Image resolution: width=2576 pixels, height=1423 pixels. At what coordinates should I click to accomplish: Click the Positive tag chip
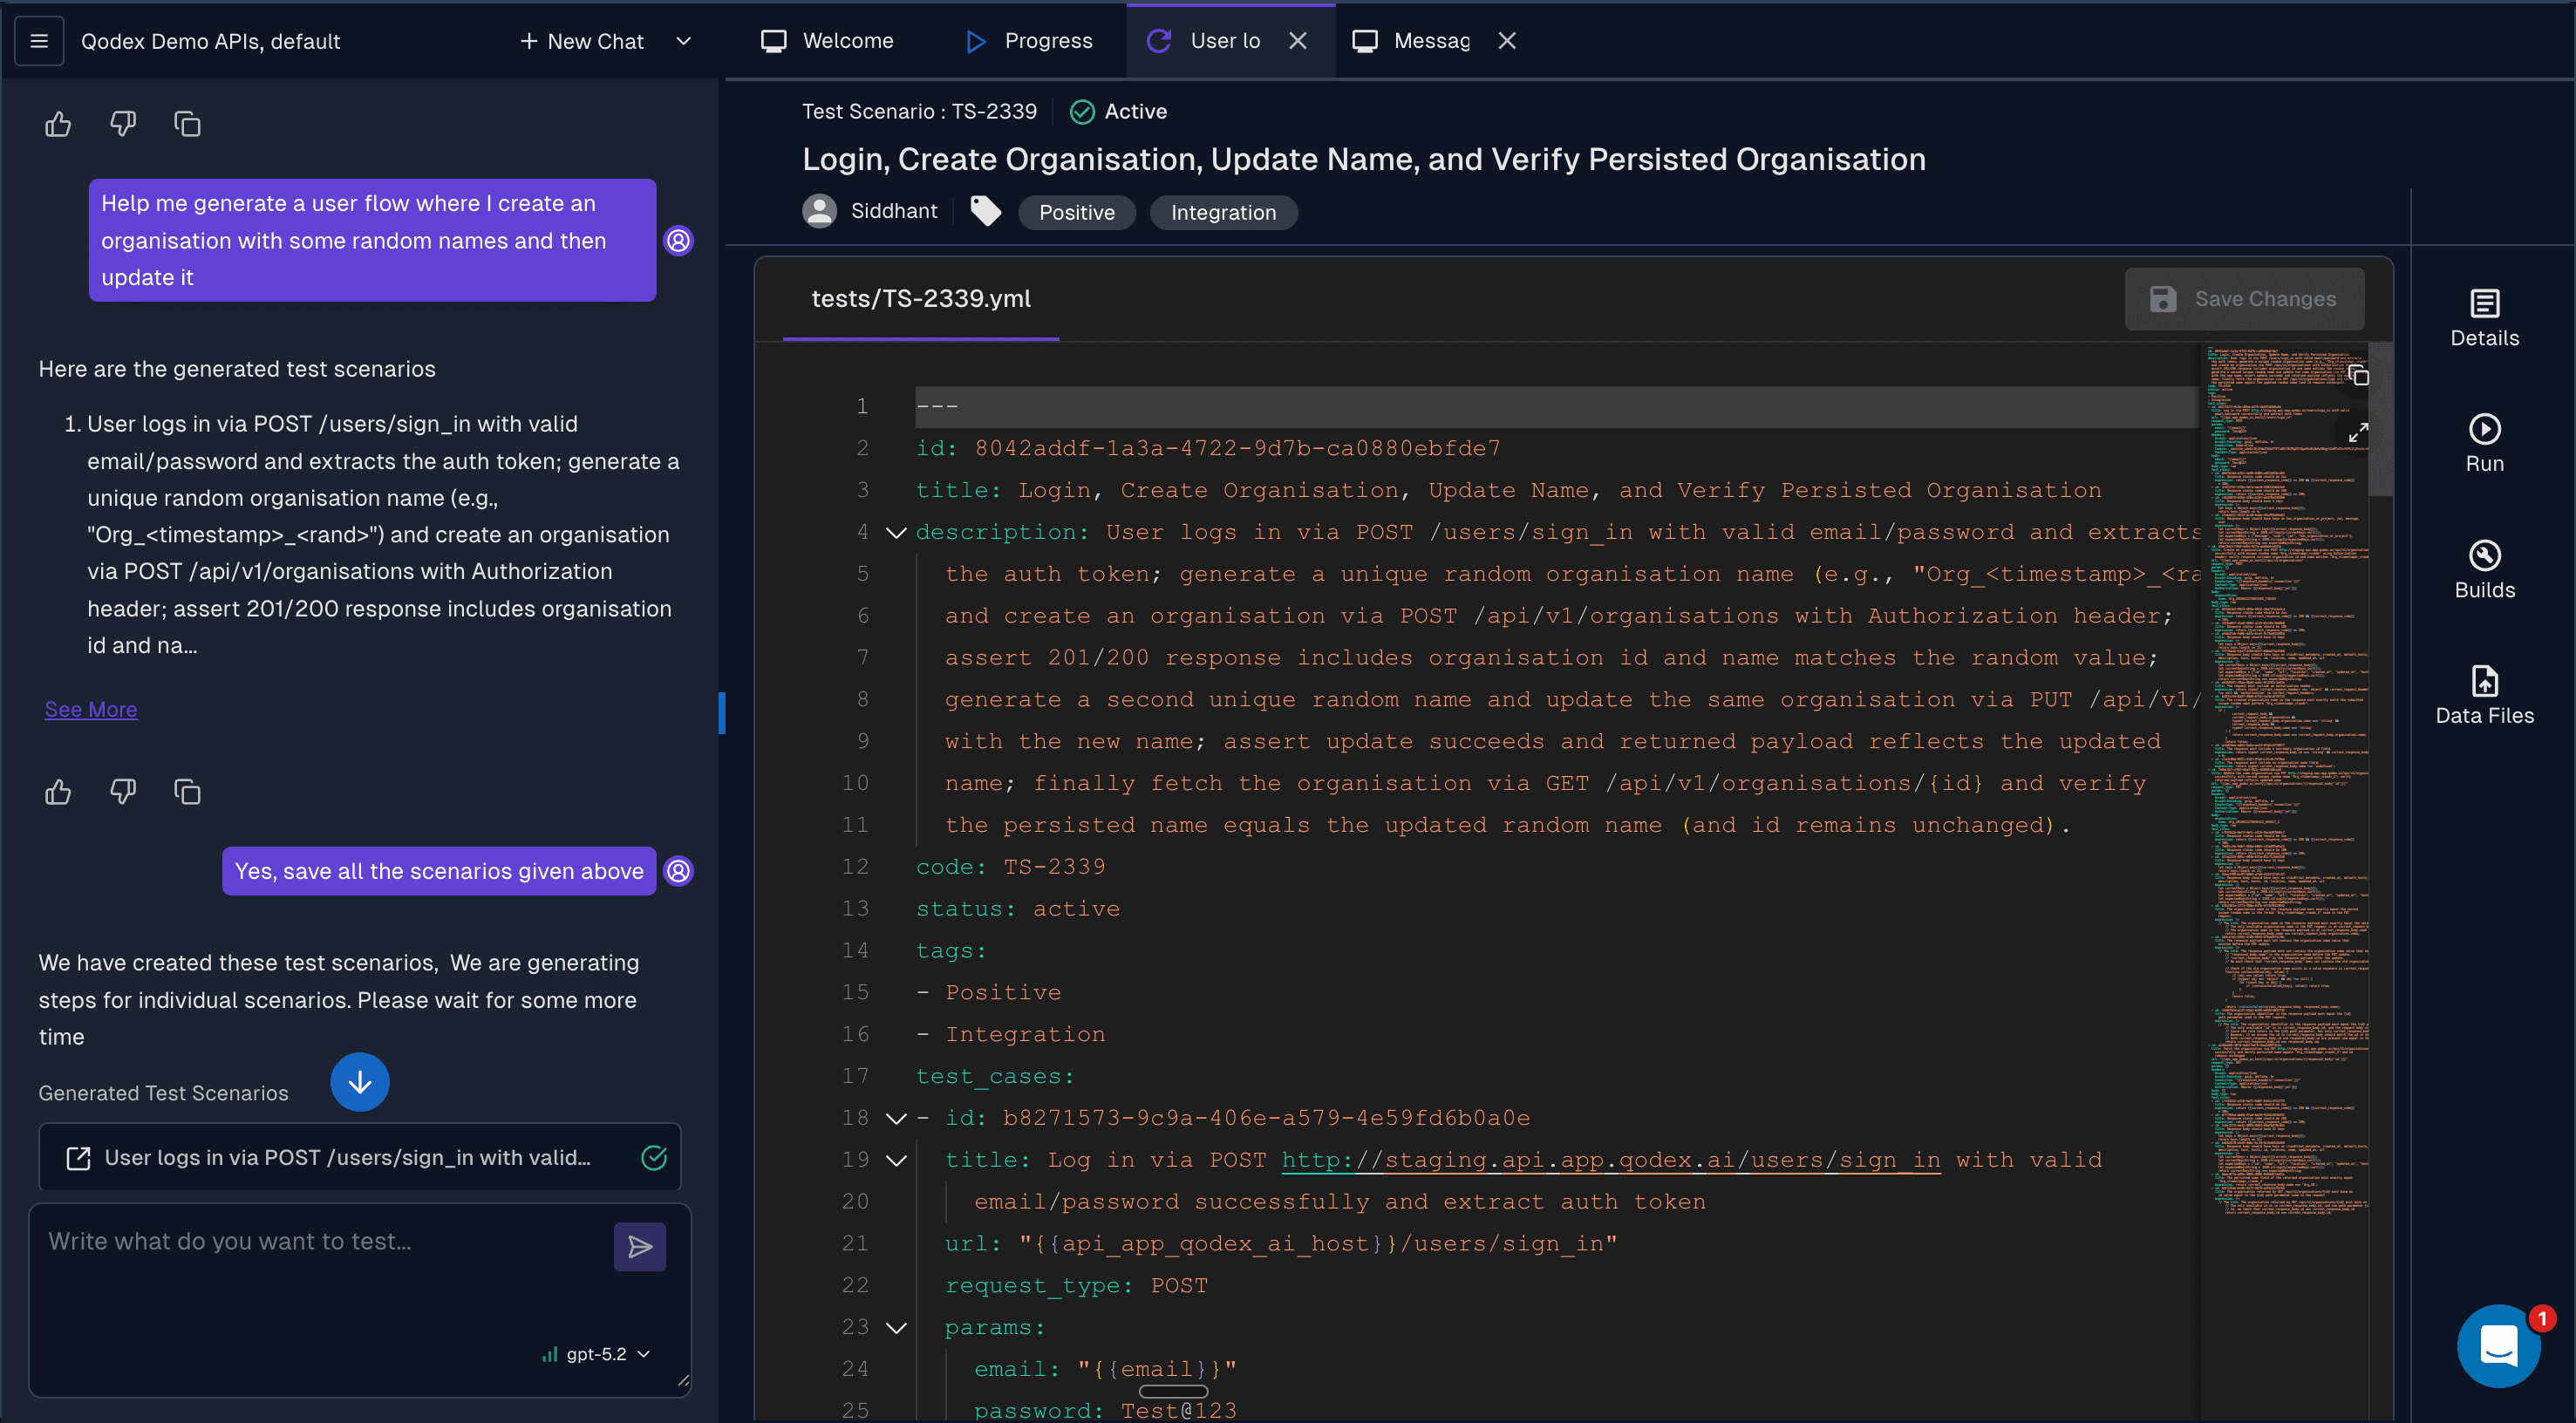click(x=1077, y=212)
